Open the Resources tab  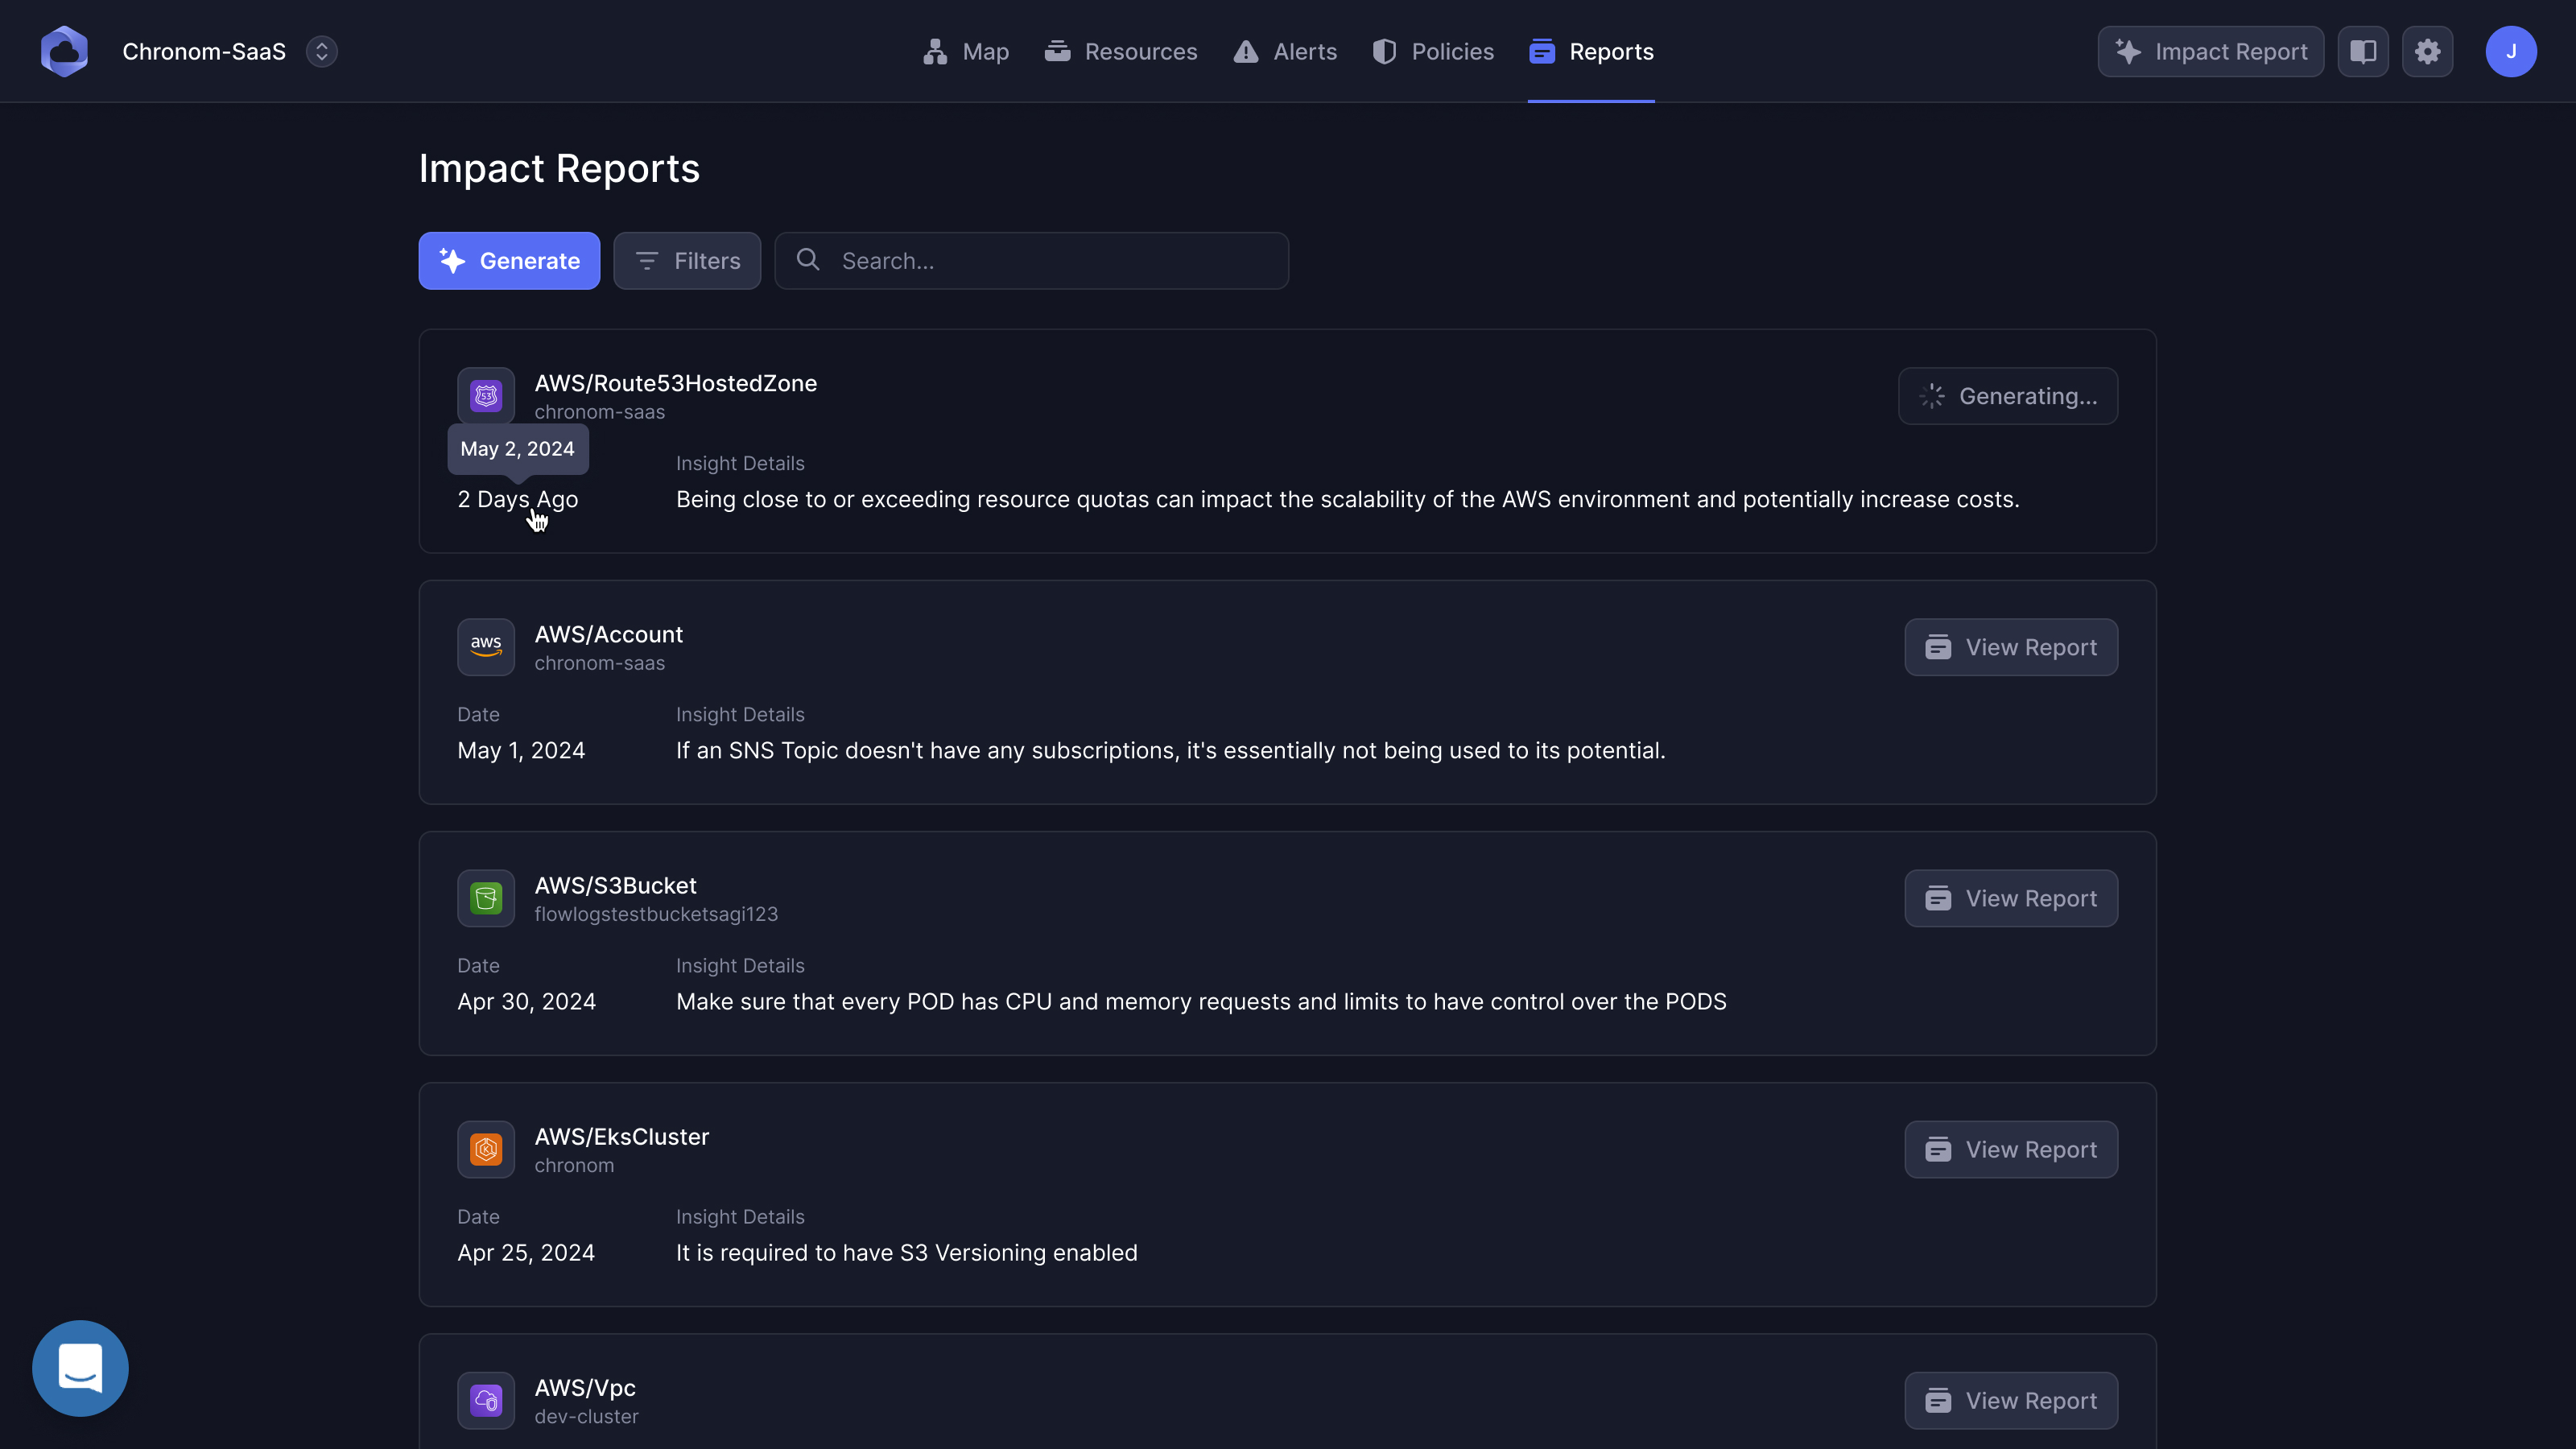coord(1121,51)
